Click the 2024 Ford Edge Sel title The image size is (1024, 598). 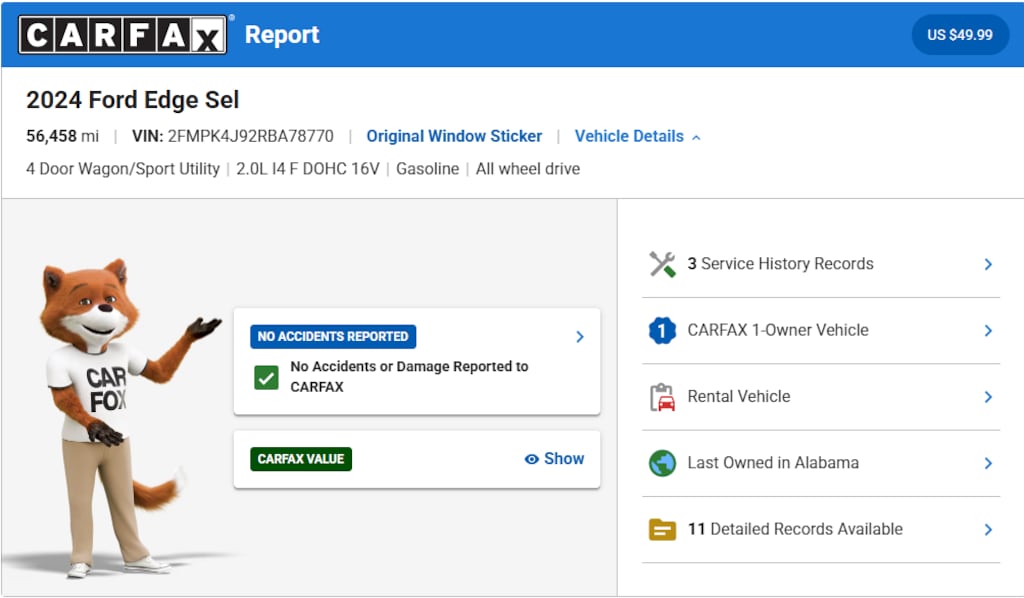[133, 100]
